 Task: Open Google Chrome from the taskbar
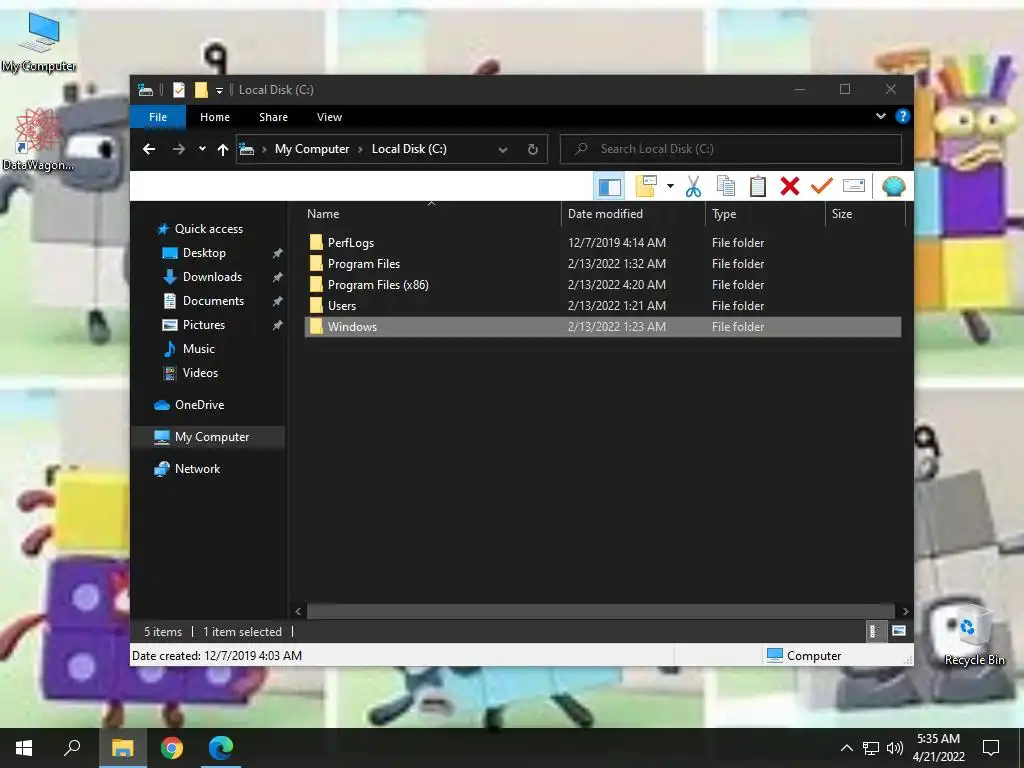[x=172, y=748]
